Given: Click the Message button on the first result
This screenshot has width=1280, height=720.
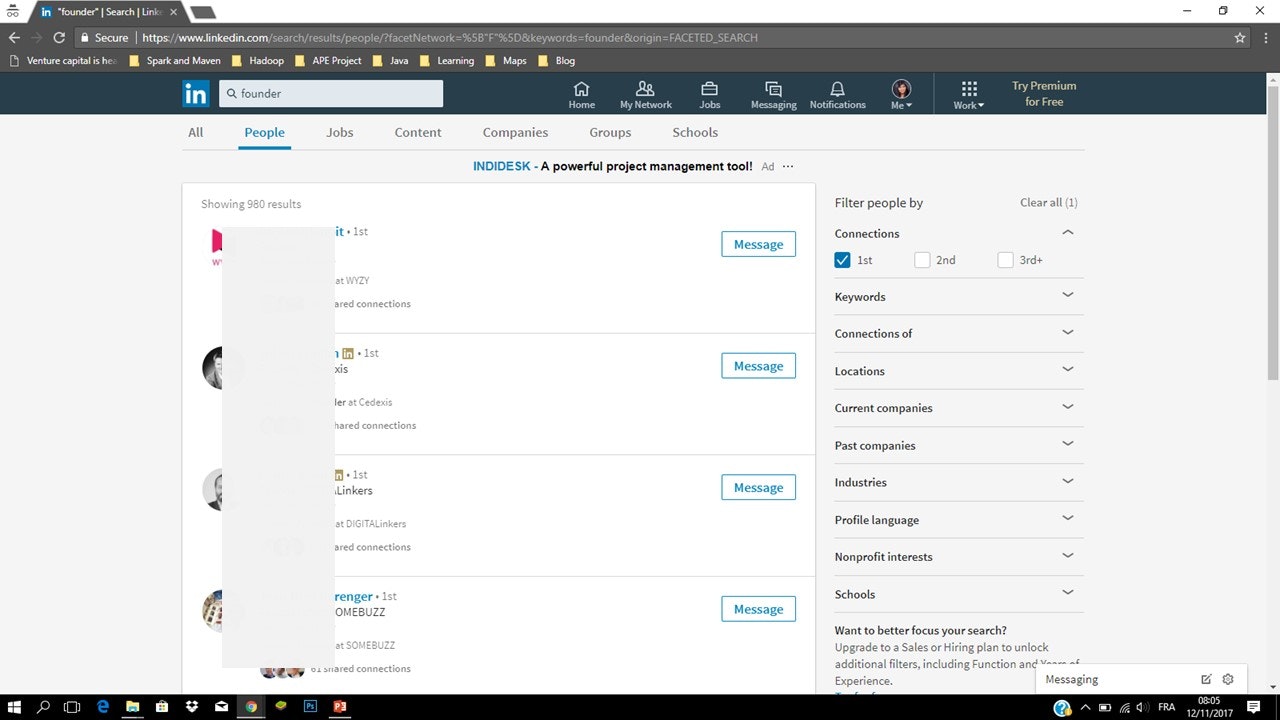Looking at the screenshot, I should coord(758,244).
